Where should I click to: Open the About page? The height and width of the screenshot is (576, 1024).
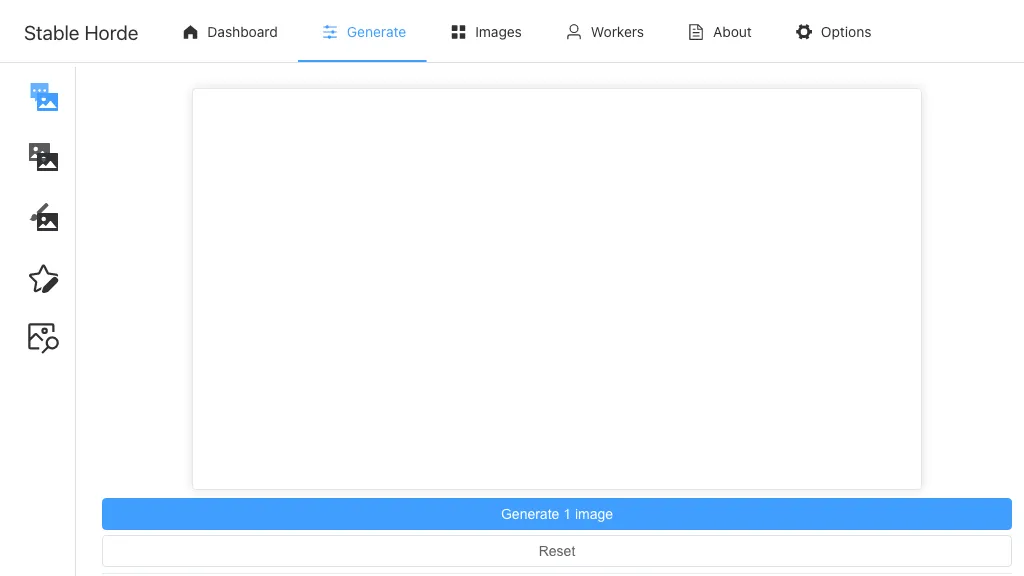click(x=730, y=31)
